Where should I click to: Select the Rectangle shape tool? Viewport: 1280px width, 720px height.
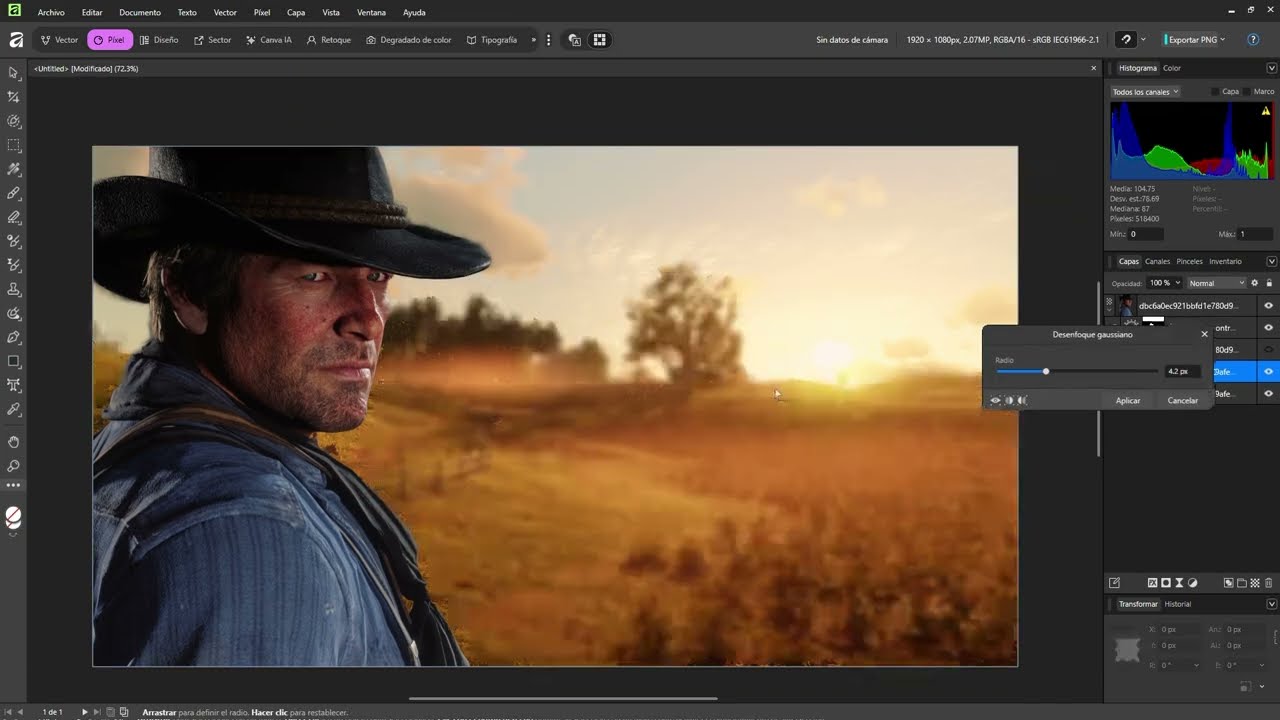14,361
